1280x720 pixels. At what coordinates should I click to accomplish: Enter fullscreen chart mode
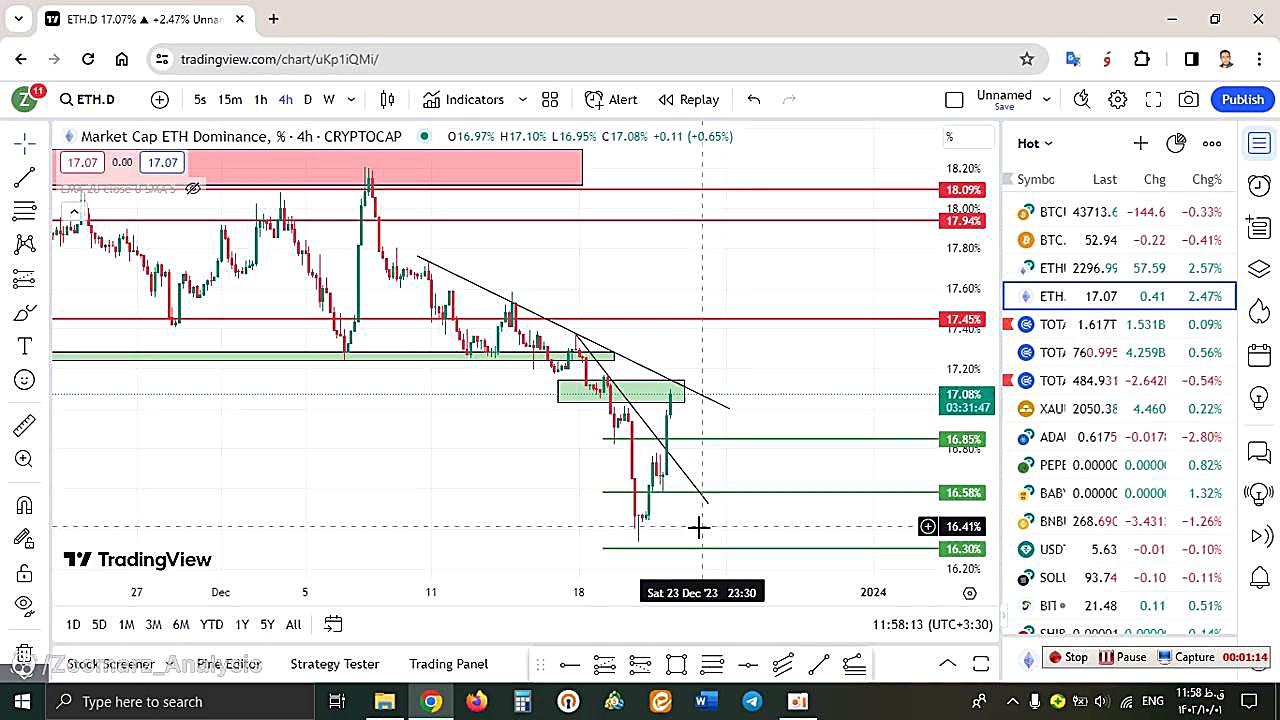click(x=1153, y=99)
